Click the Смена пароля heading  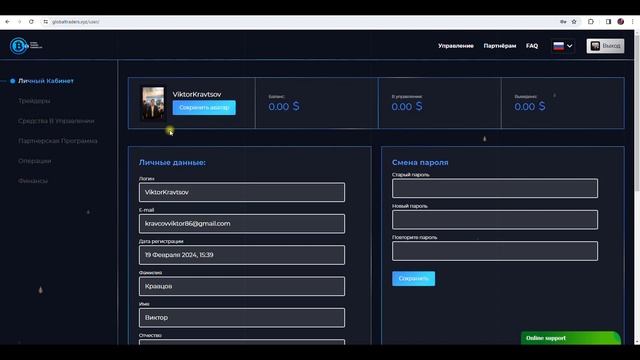point(420,162)
